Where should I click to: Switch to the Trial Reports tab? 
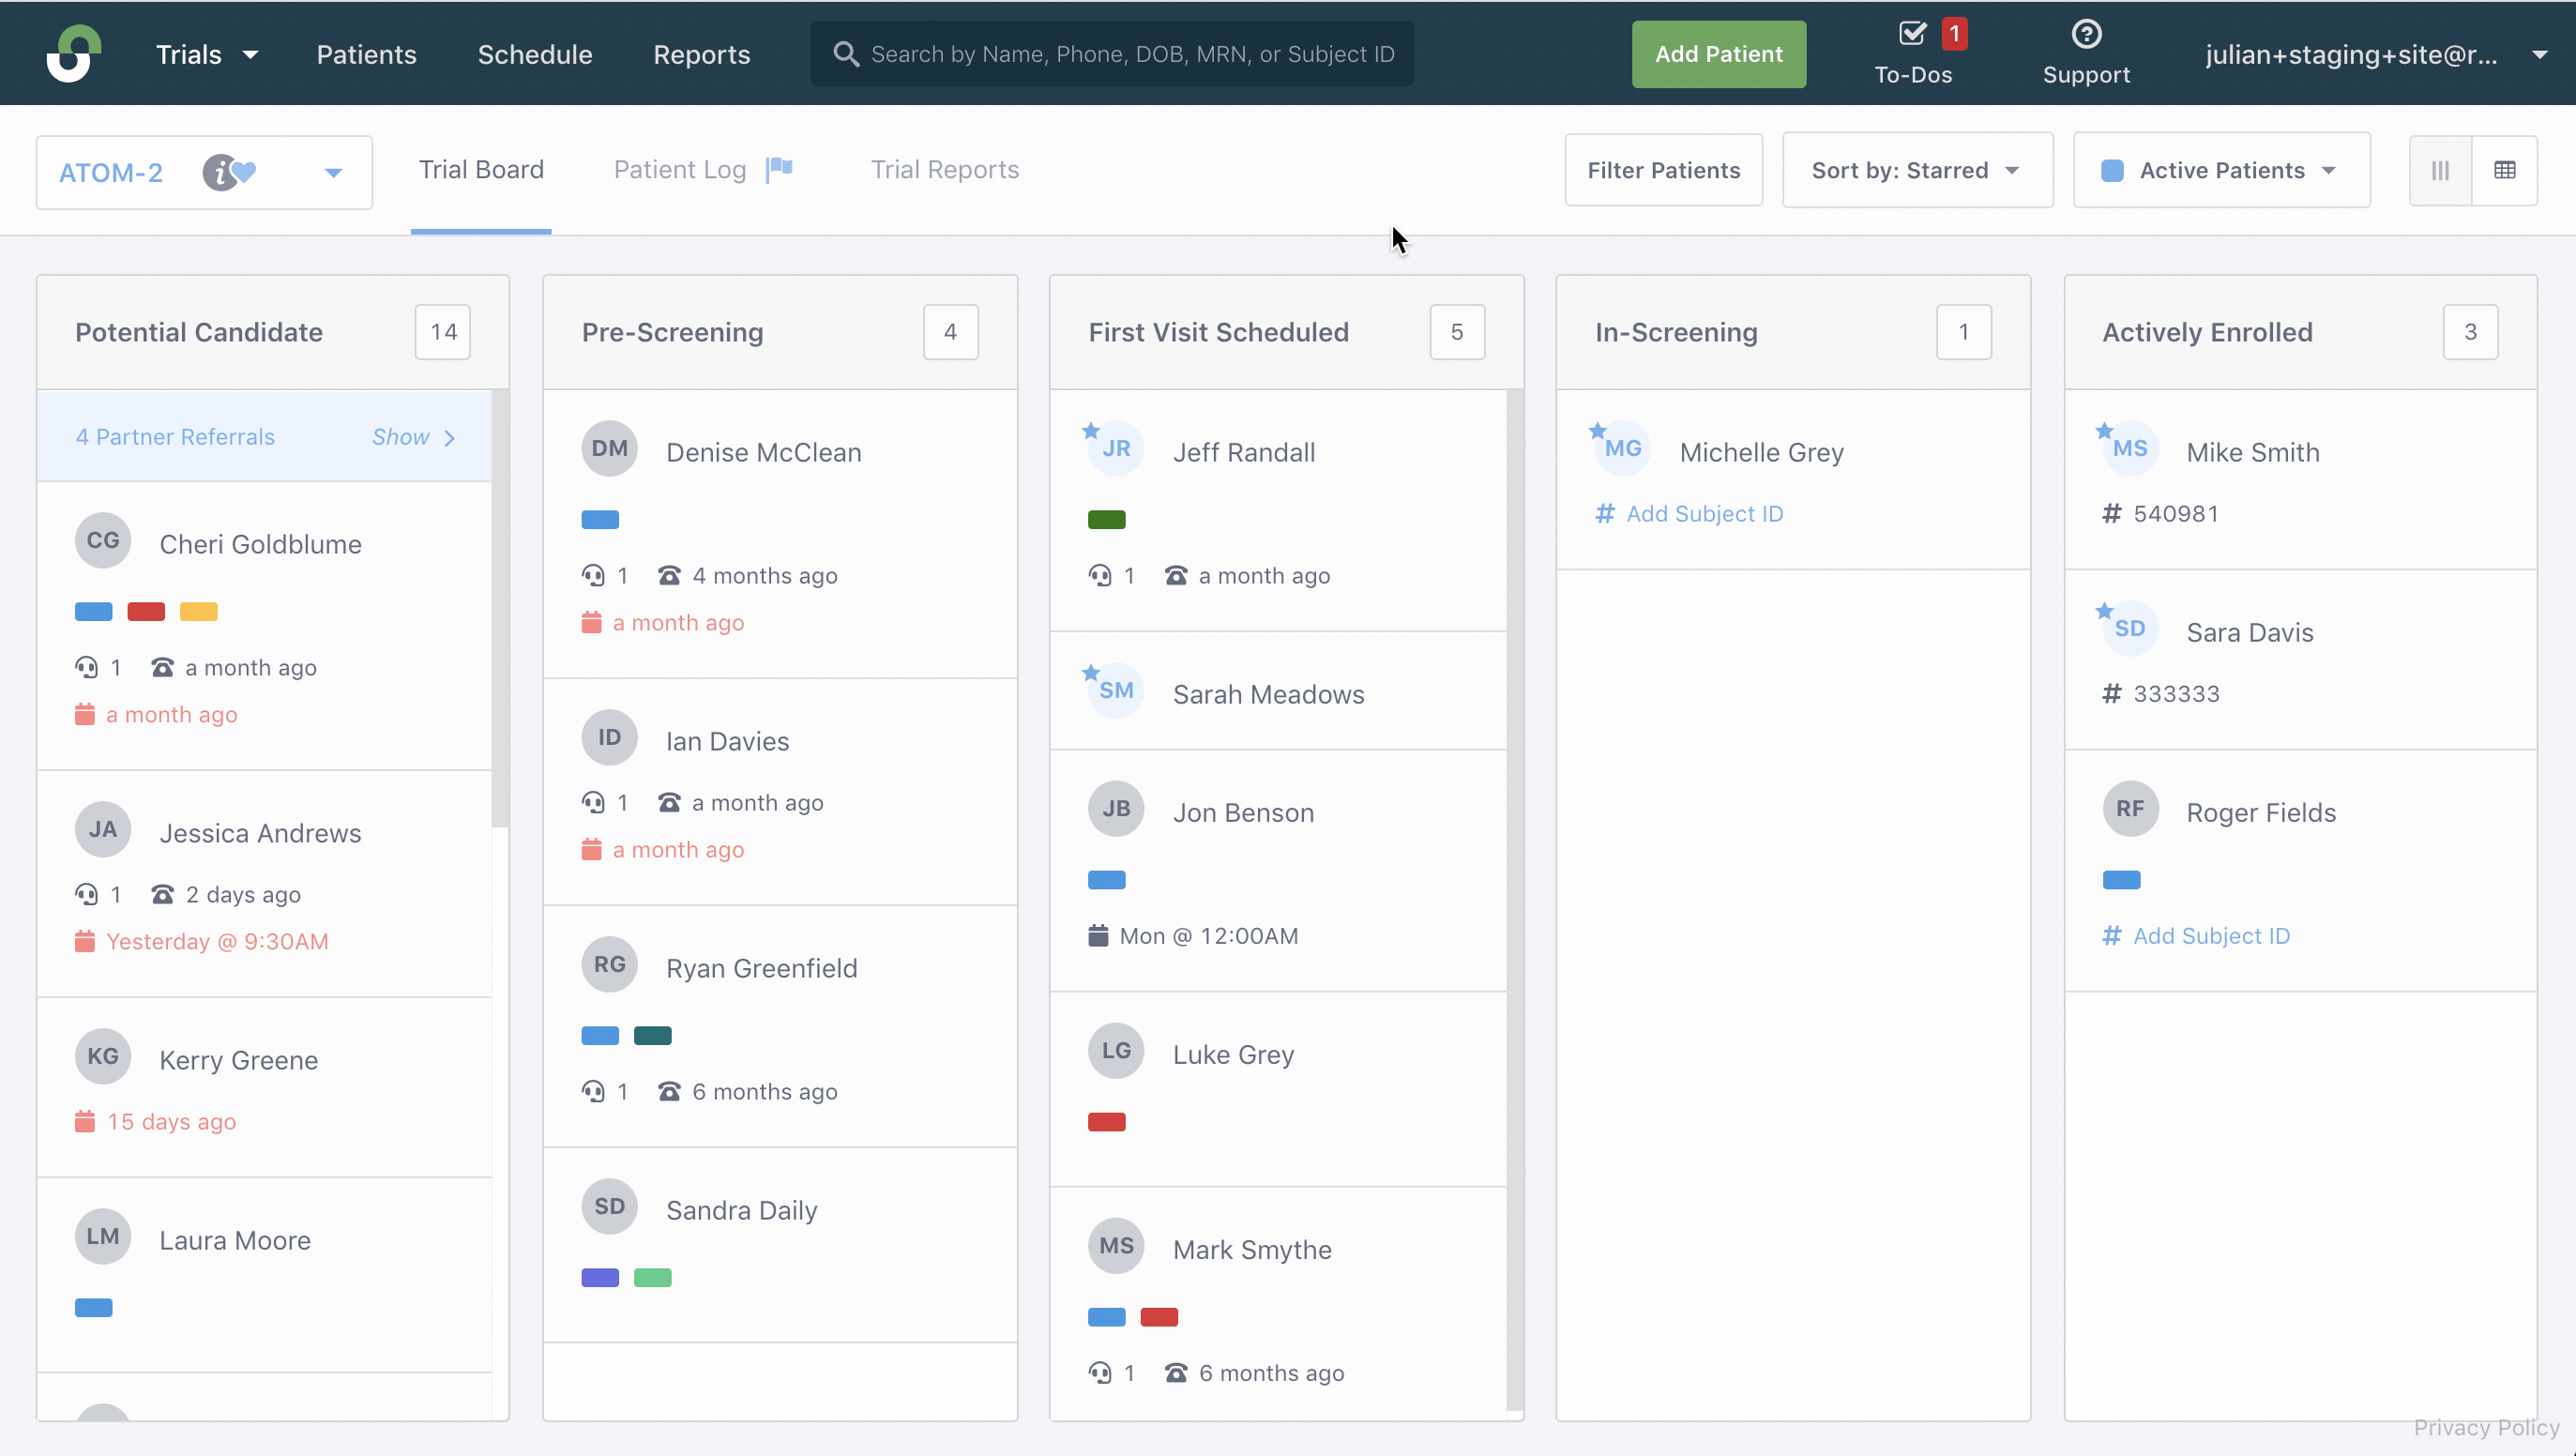(945, 169)
